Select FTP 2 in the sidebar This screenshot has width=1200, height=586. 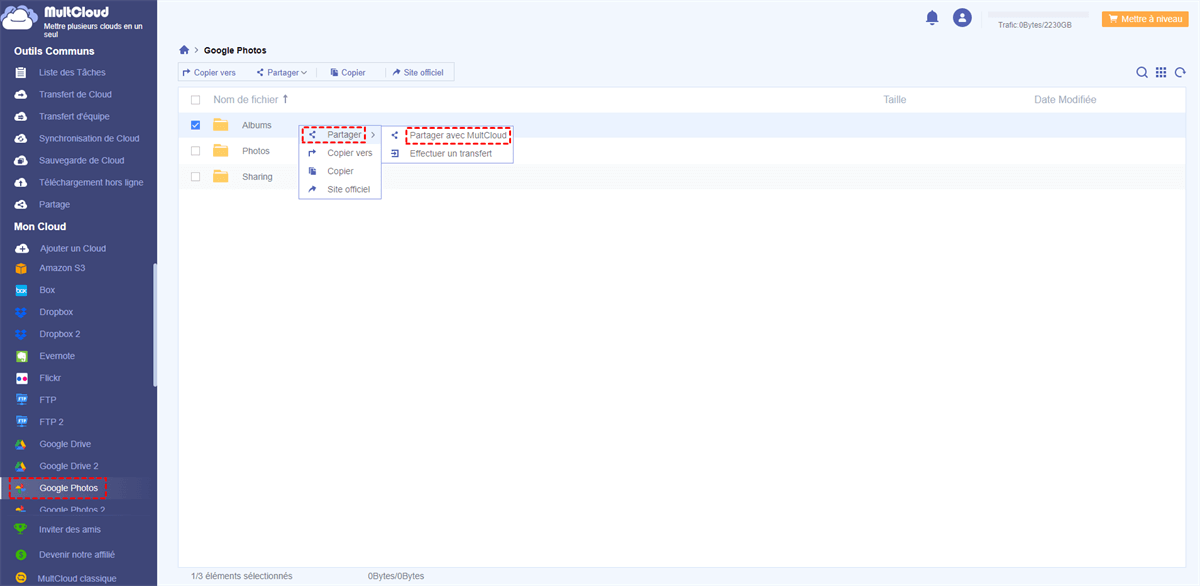[x=52, y=422]
